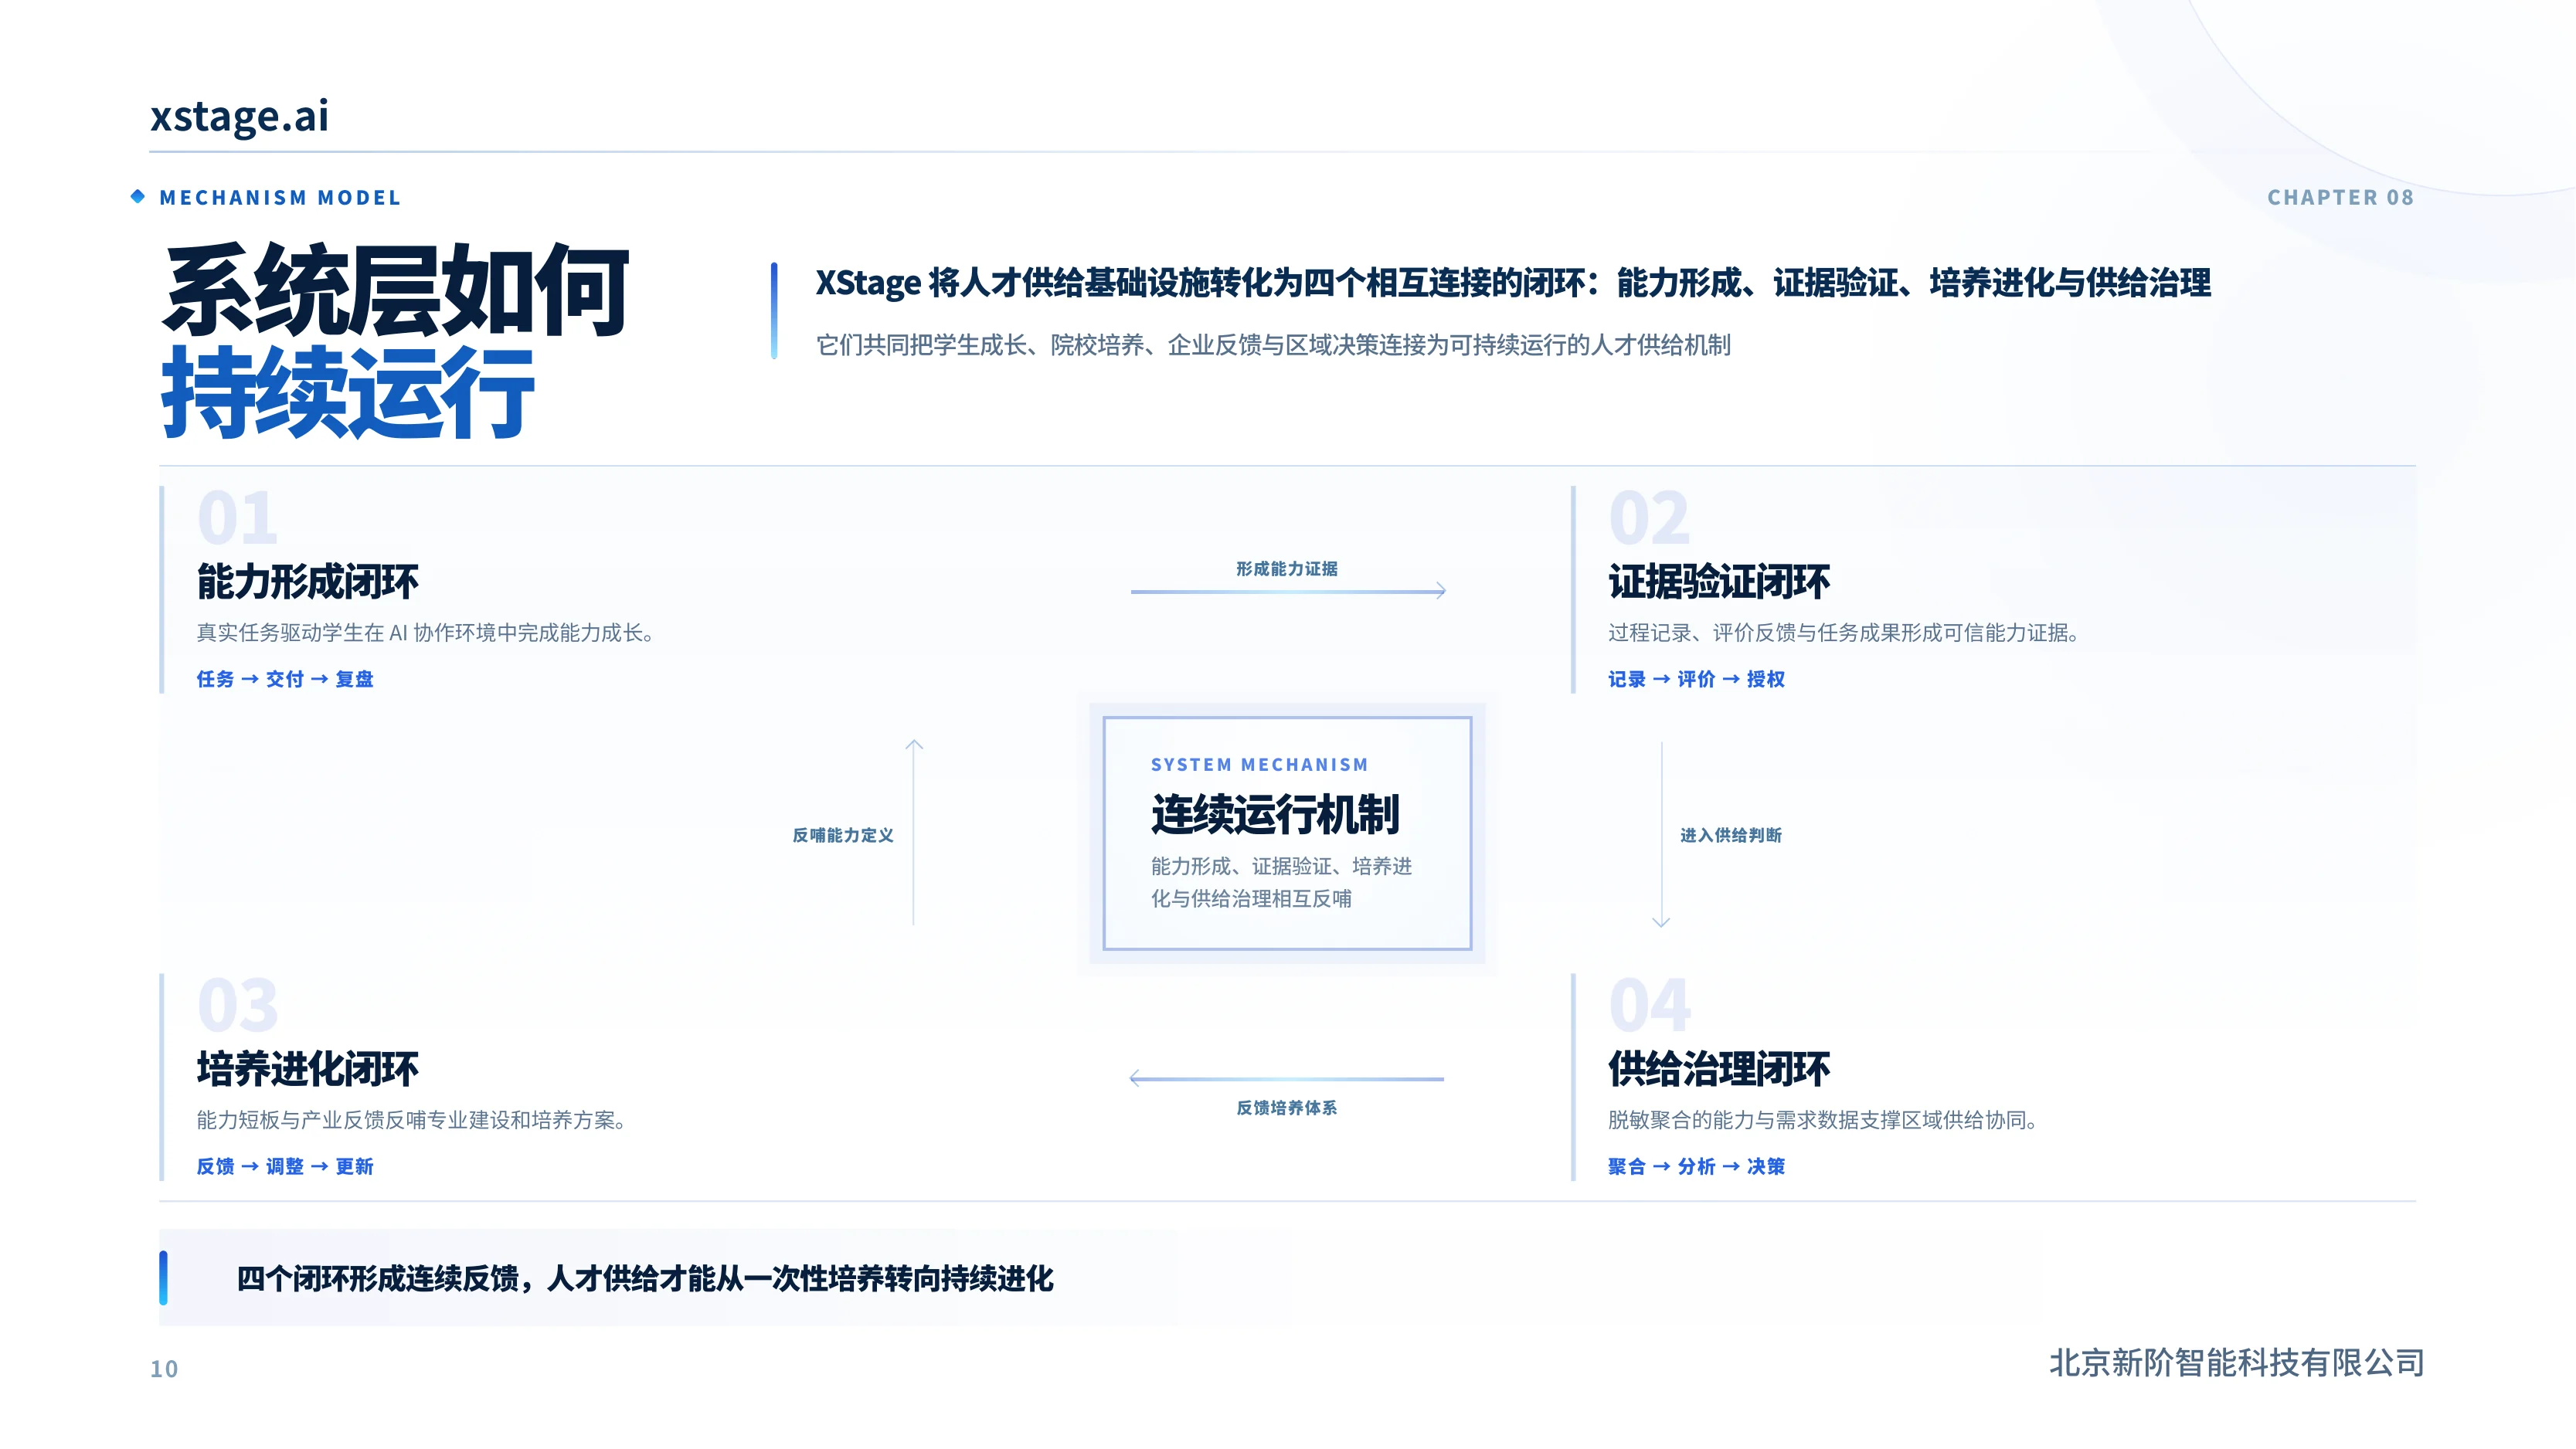Select the 培养进化闭环 heading
Screen dimensions: 2576x1449
(x=308, y=1069)
